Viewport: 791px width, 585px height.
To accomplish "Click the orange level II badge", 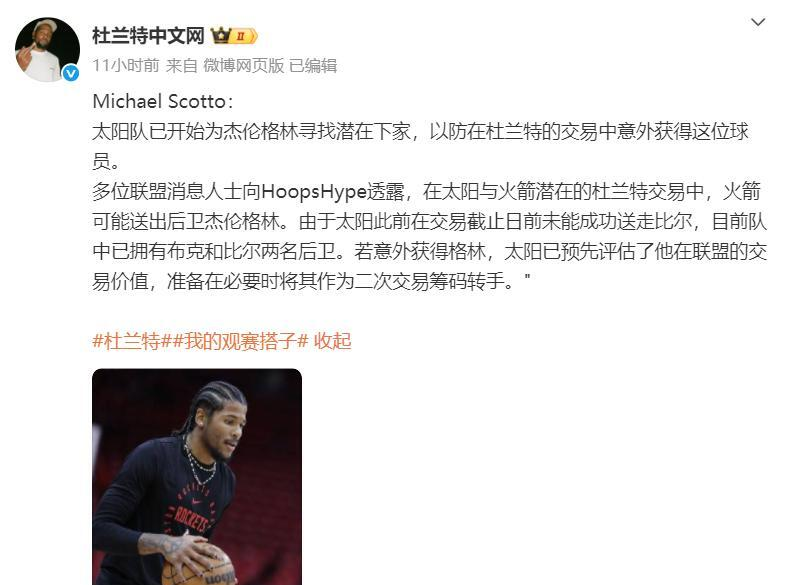I will [x=244, y=36].
